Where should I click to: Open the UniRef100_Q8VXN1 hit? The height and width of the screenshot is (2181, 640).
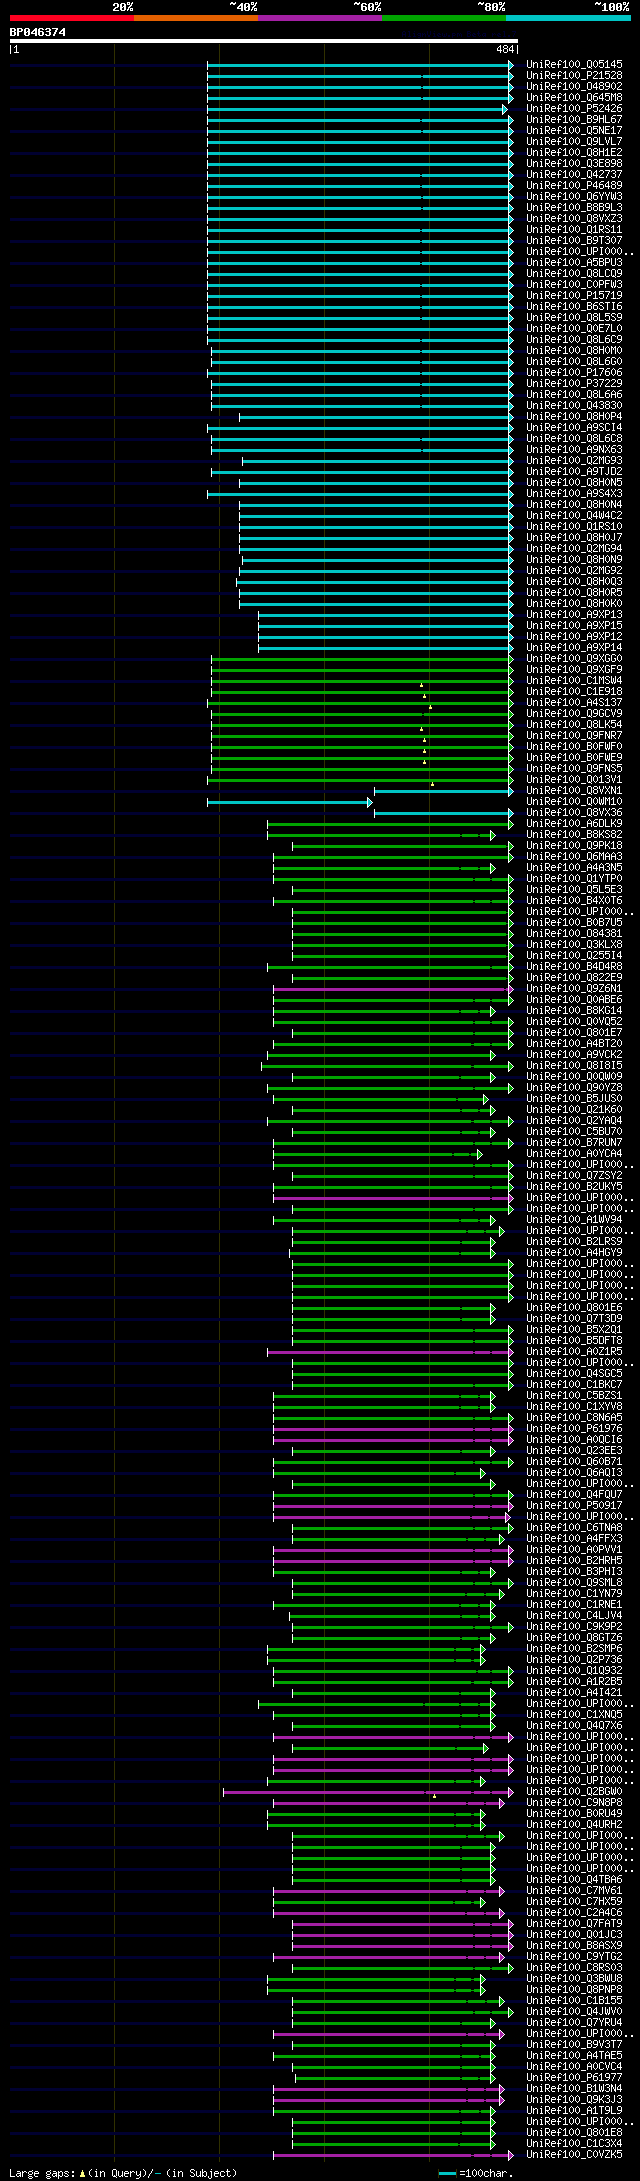click(574, 791)
